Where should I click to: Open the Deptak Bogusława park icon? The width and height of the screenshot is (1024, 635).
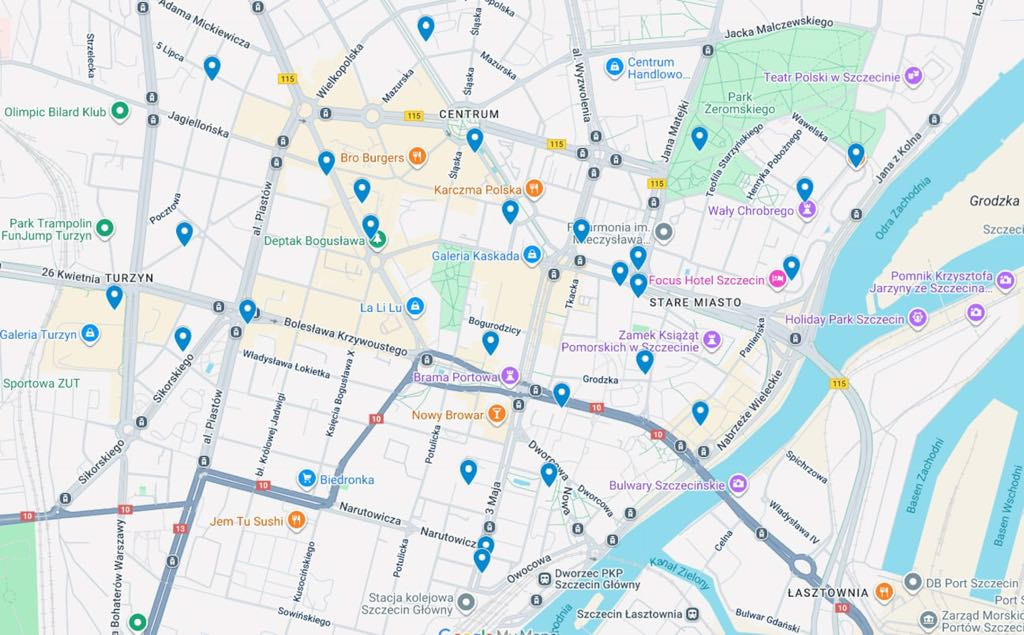(x=377, y=240)
